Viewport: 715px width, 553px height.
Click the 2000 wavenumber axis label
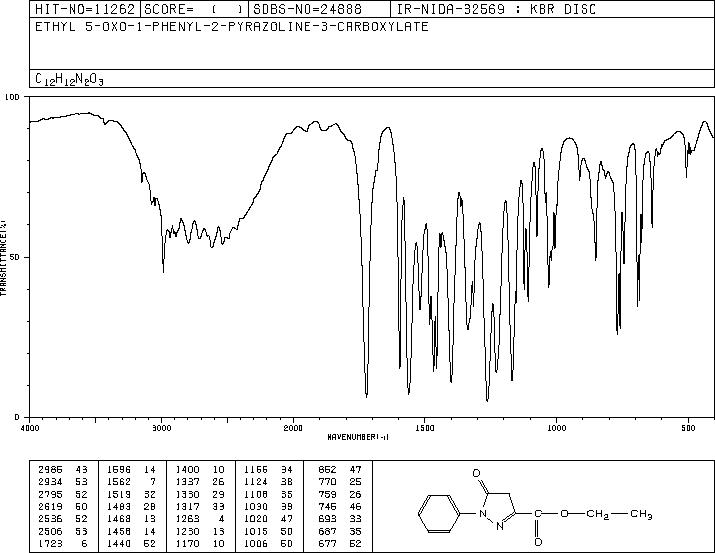[293, 428]
